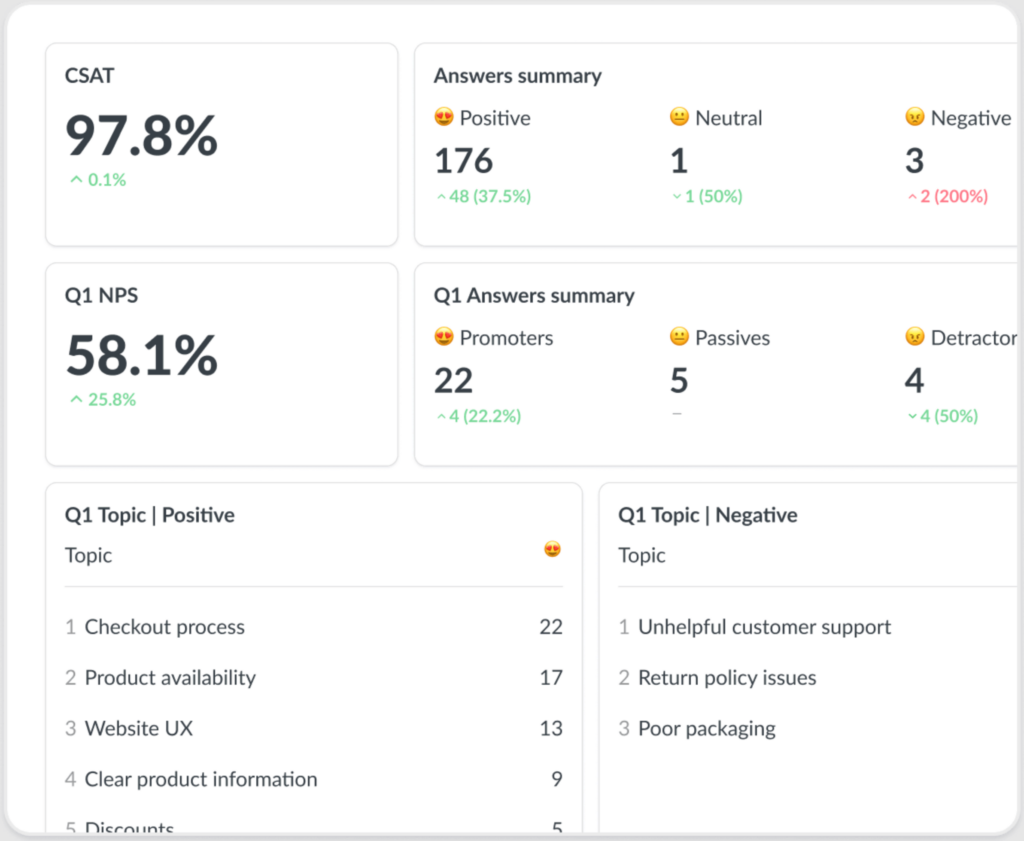Click the Positive heart-eyes emoji icon
The image size is (1024, 841).
coord(444,118)
